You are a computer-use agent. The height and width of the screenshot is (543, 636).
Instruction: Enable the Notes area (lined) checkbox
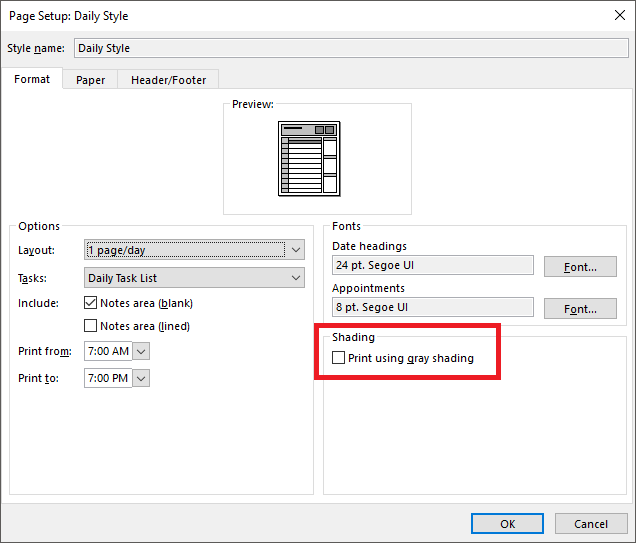point(91,326)
